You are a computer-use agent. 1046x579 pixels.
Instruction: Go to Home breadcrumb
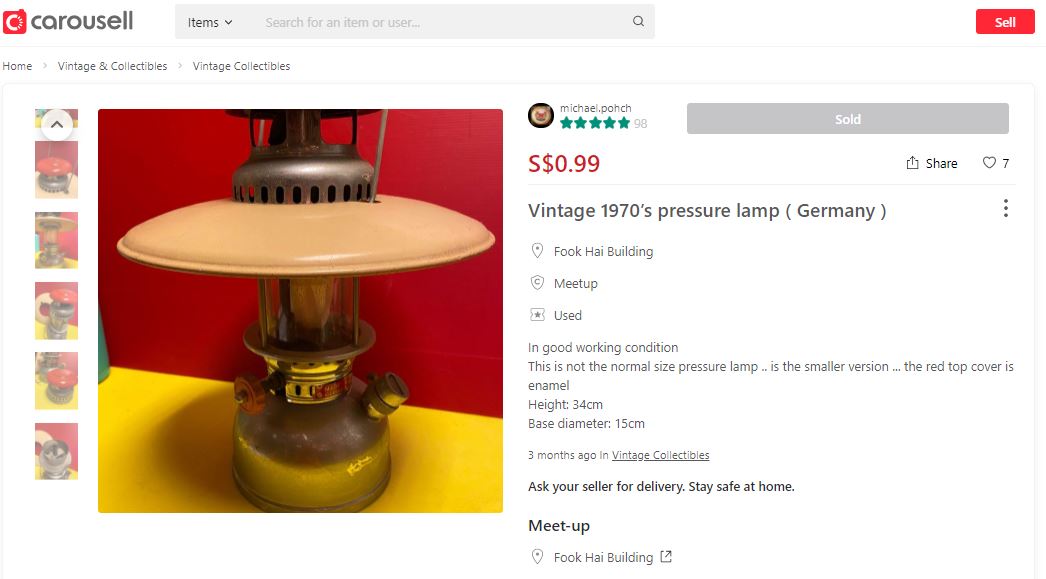tap(17, 66)
